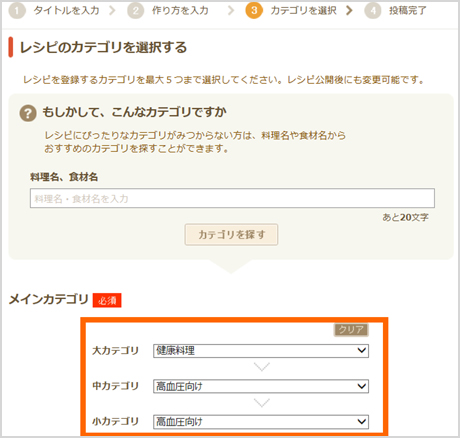Click arrow icon after カテゴリを選択 step
Viewport: 460px width, 438px height.
(x=349, y=11)
